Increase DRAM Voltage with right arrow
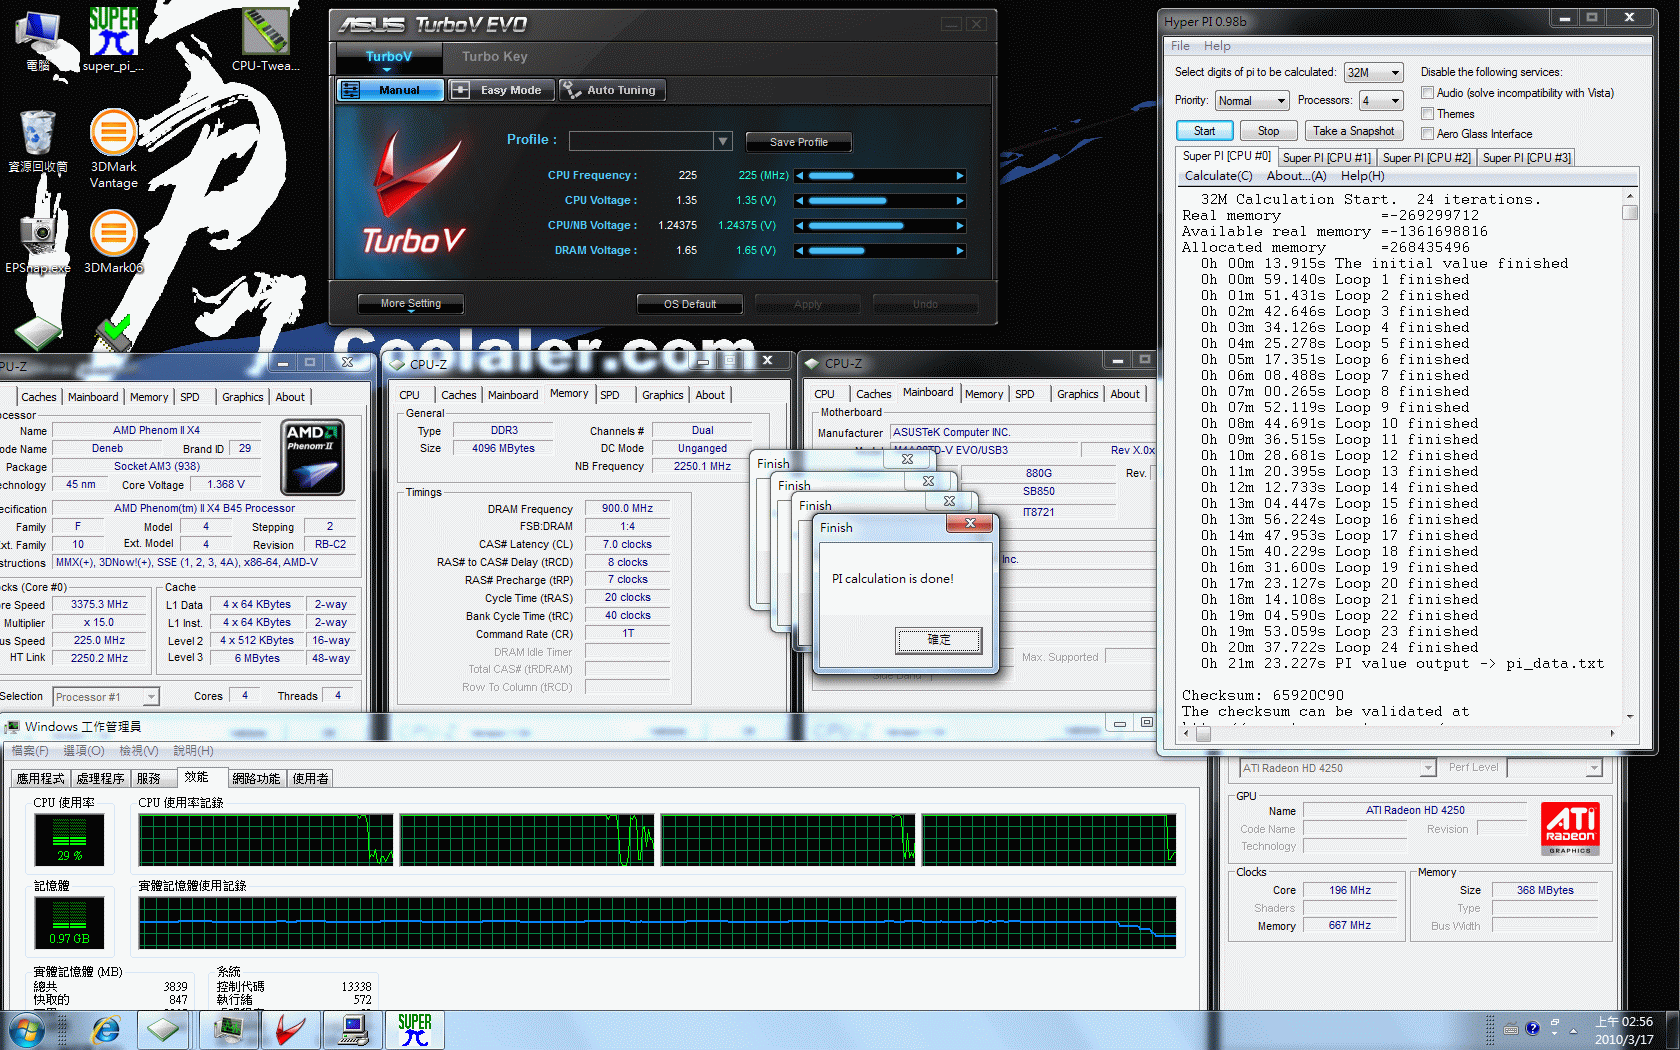Screen dimensions: 1680x1050 pyautogui.click(x=960, y=251)
